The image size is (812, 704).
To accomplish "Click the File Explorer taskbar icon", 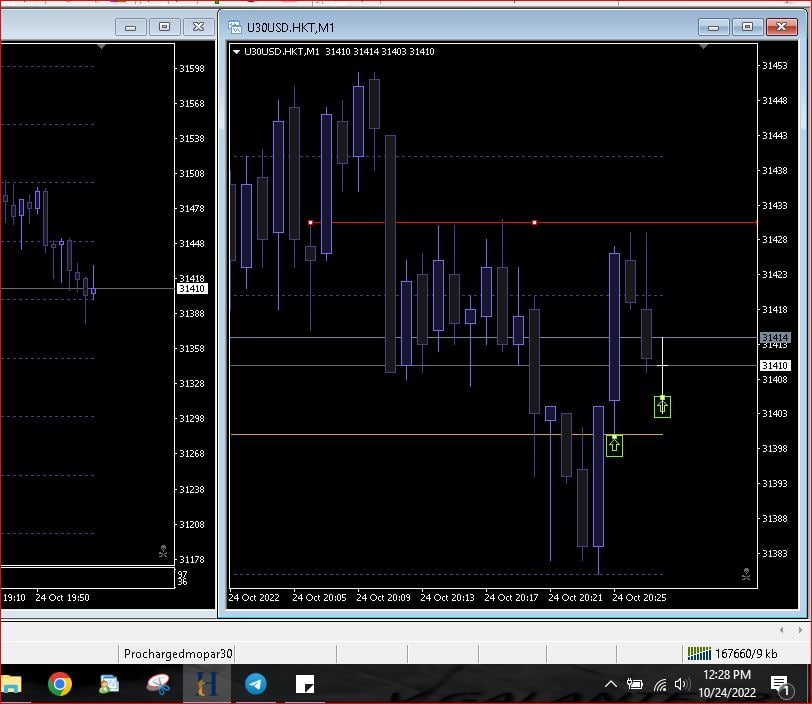I will pyautogui.click(x=10, y=684).
